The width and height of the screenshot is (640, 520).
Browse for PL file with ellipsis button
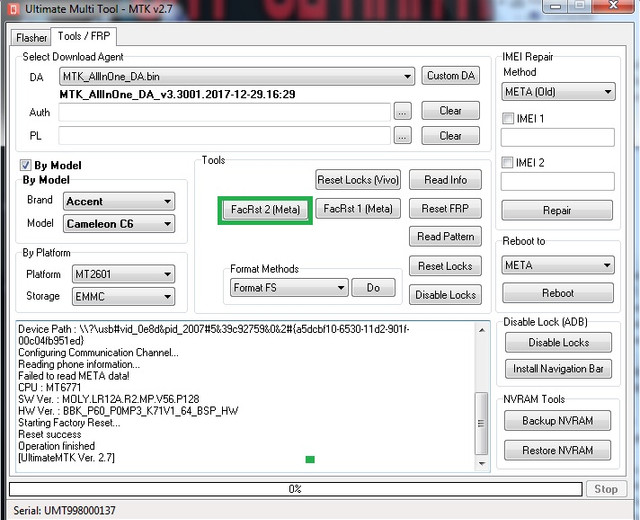(402, 136)
